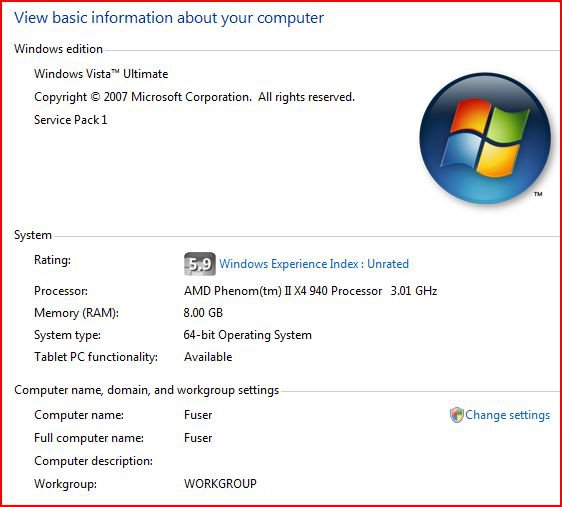562x507 pixels.
Task: Click the shield icon beside Change settings
Action: (457, 415)
